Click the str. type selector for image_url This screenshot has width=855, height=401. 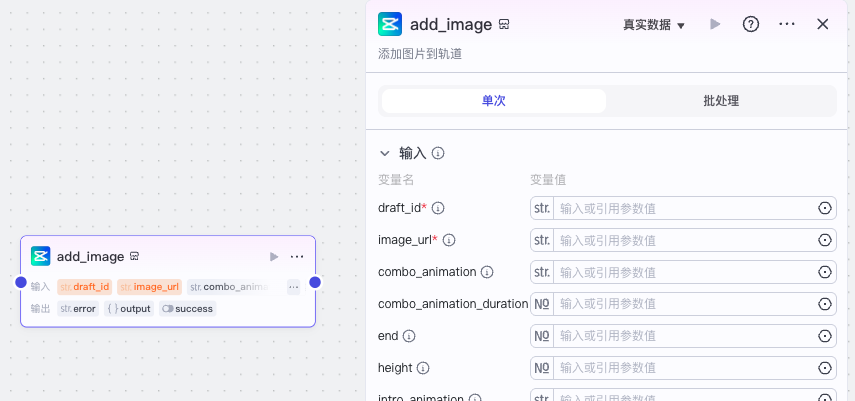[x=542, y=240]
